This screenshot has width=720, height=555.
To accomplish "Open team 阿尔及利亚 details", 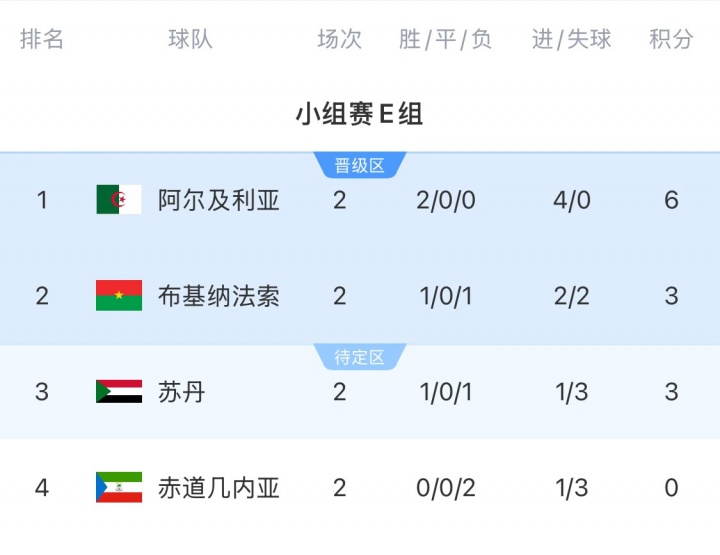I will coord(218,200).
